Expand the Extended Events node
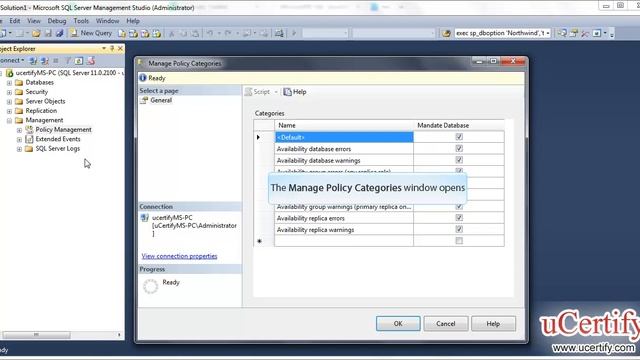The width and height of the screenshot is (640, 360). [x=19, y=139]
